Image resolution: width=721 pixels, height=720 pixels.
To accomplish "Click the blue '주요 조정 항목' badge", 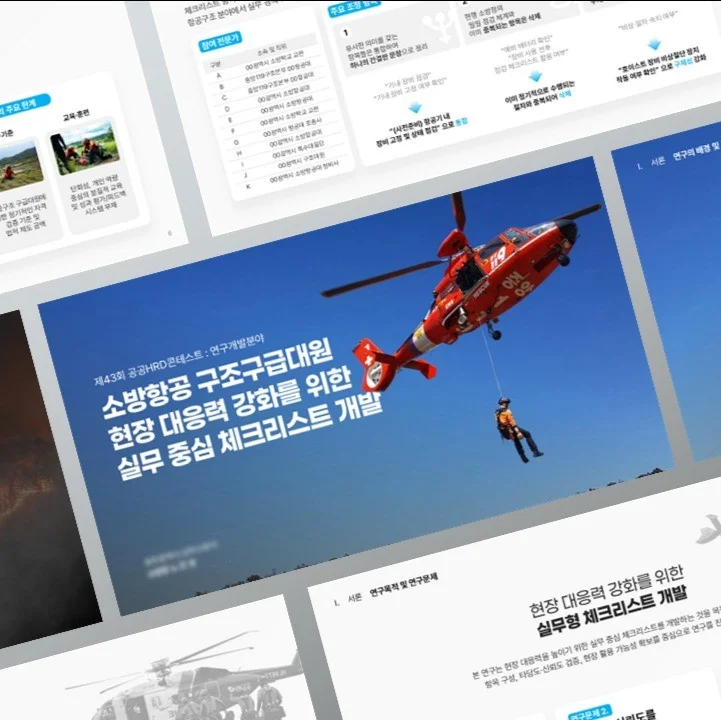I will [353, 8].
